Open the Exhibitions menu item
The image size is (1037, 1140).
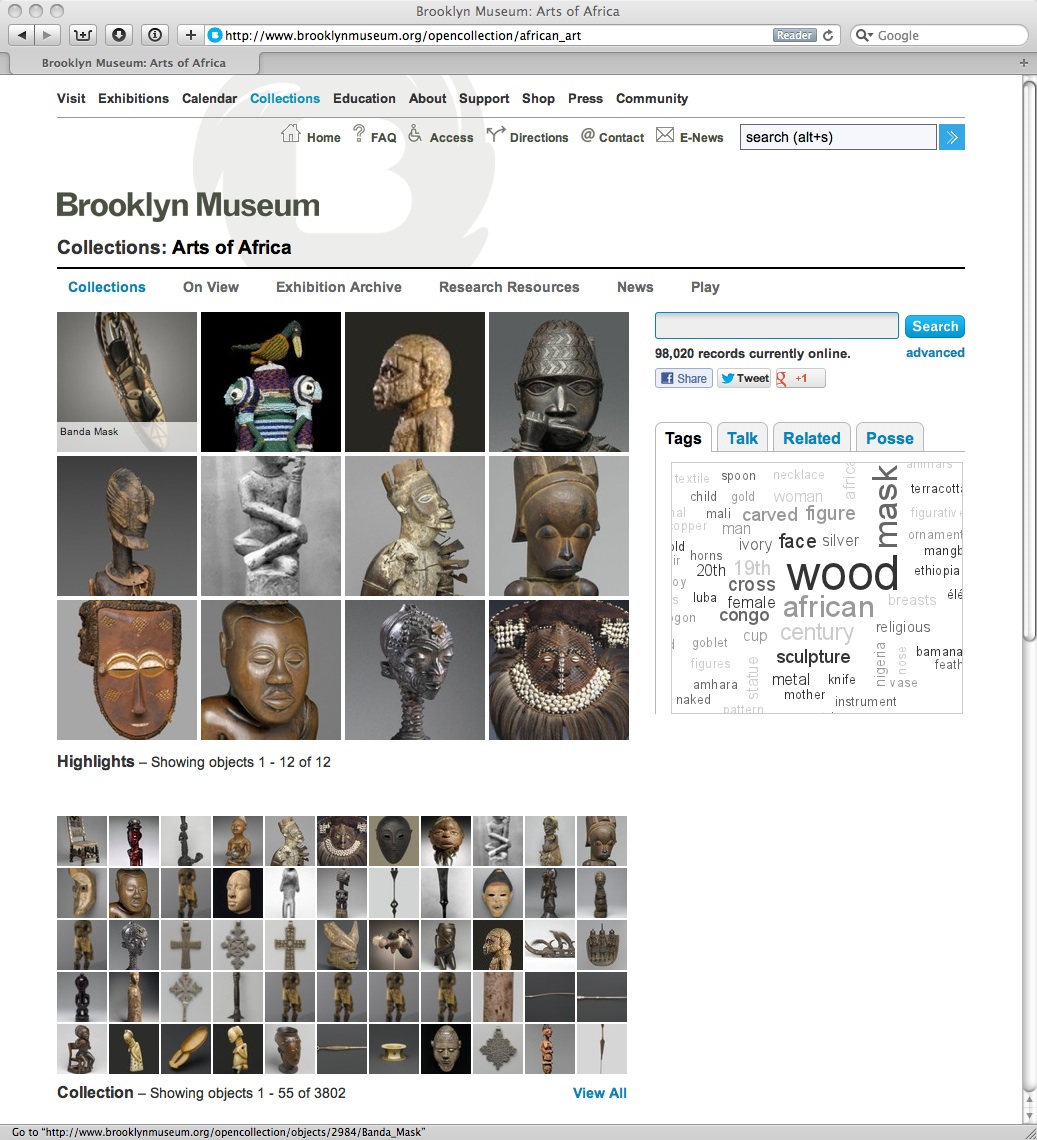coord(133,98)
